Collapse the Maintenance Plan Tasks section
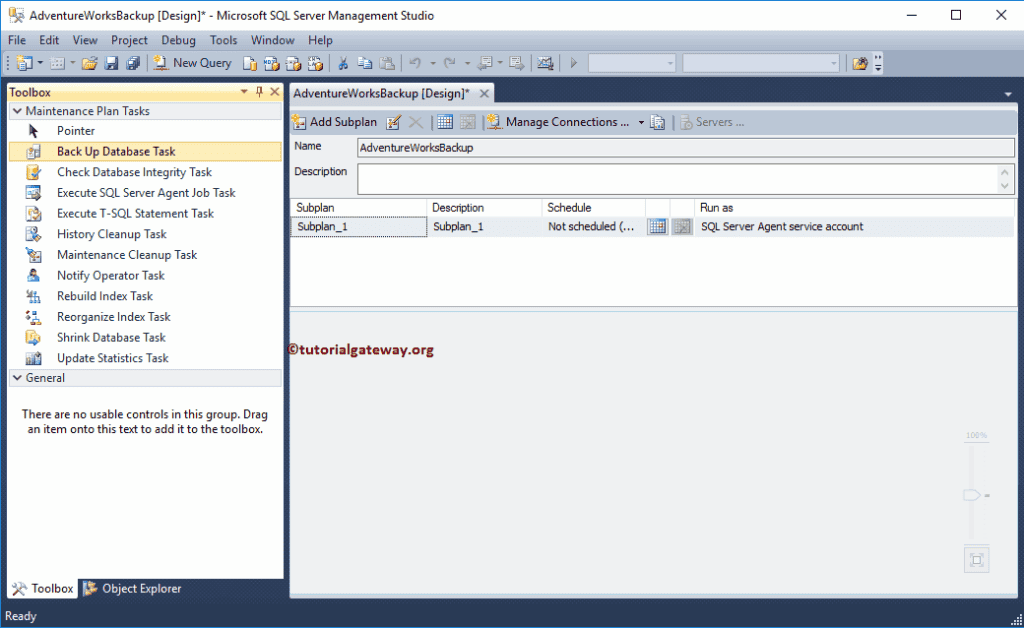The height and width of the screenshot is (628, 1024). click(16, 110)
